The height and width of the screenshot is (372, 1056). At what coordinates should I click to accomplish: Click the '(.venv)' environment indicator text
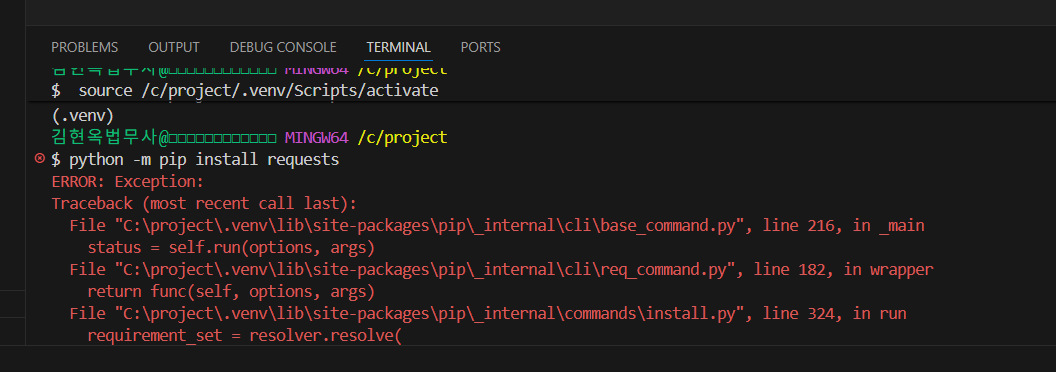click(83, 115)
